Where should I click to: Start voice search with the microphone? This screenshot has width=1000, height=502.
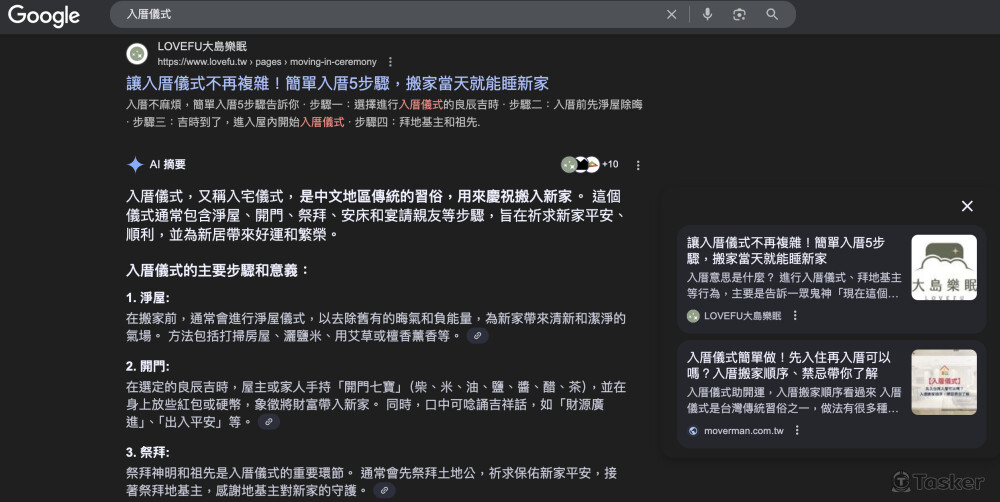(707, 15)
